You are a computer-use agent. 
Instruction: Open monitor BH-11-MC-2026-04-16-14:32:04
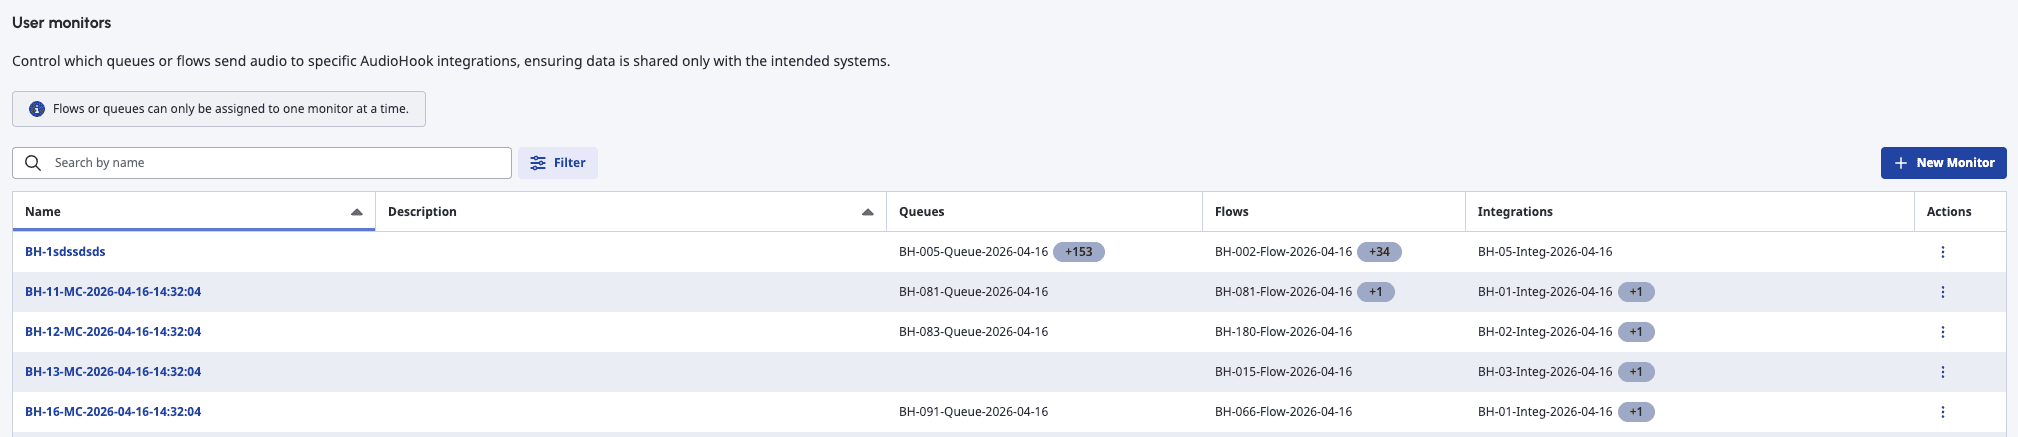click(113, 292)
